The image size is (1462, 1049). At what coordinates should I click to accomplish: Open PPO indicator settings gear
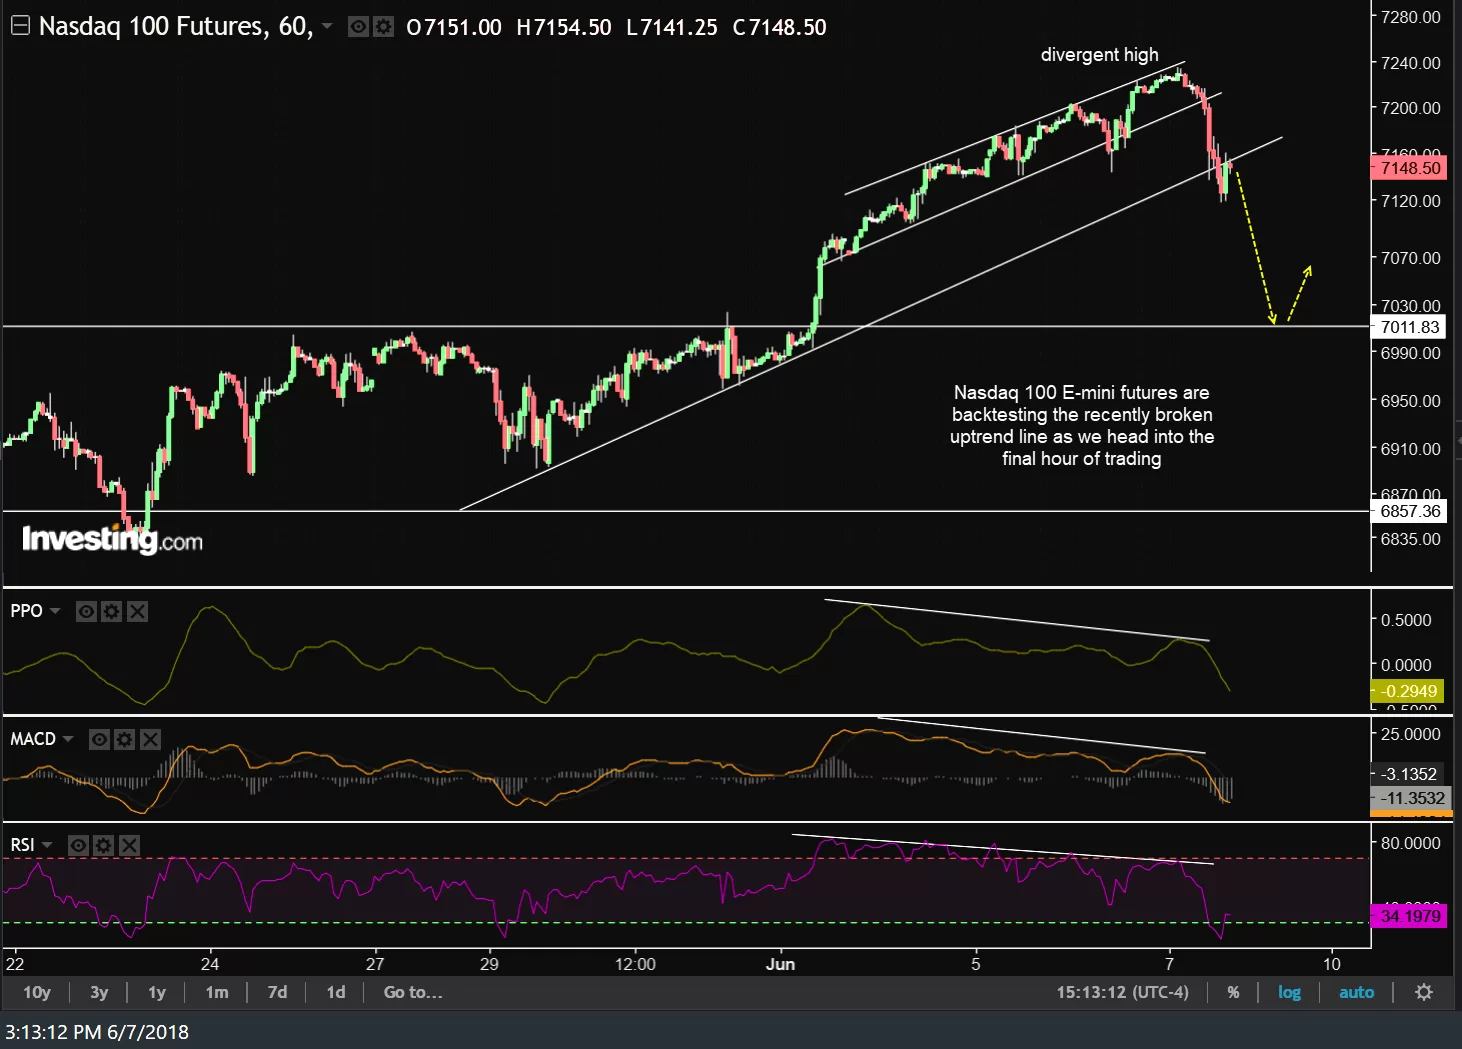click(x=112, y=611)
